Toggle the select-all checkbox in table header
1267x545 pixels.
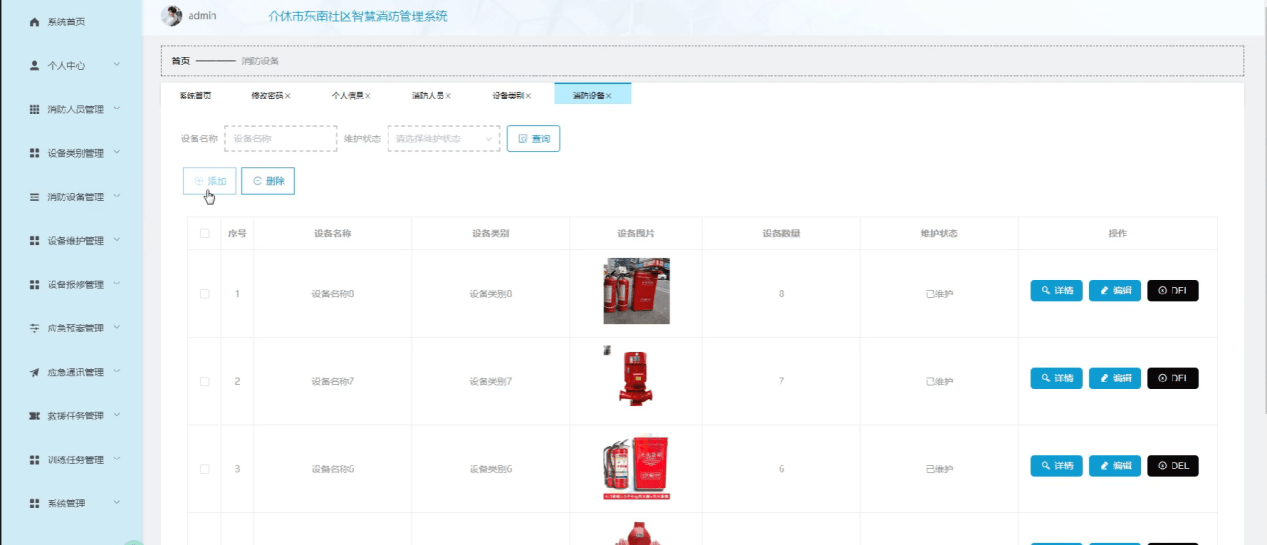pyautogui.click(x=205, y=233)
